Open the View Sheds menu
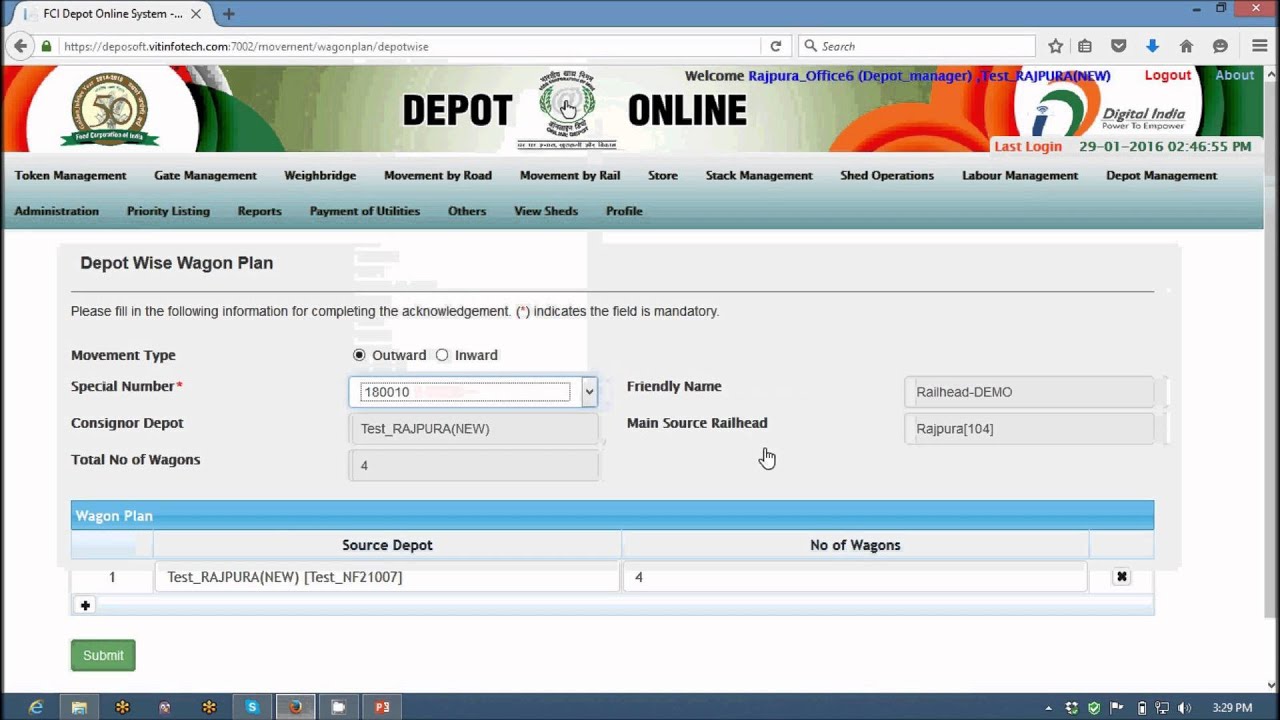This screenshot has width=1280, height=720. point(546,211)
